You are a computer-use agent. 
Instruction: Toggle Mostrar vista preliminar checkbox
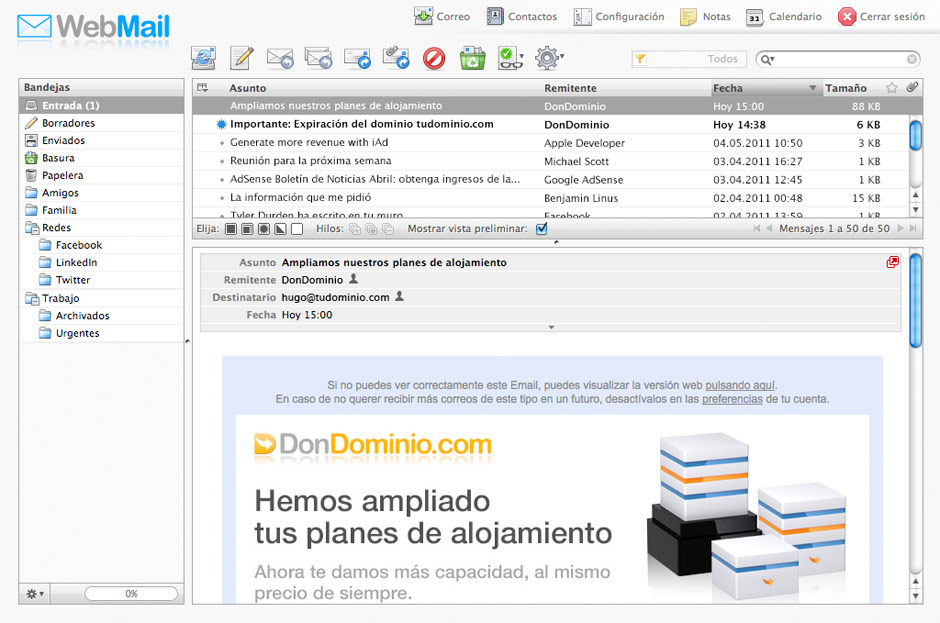click(x=542, y=228)
